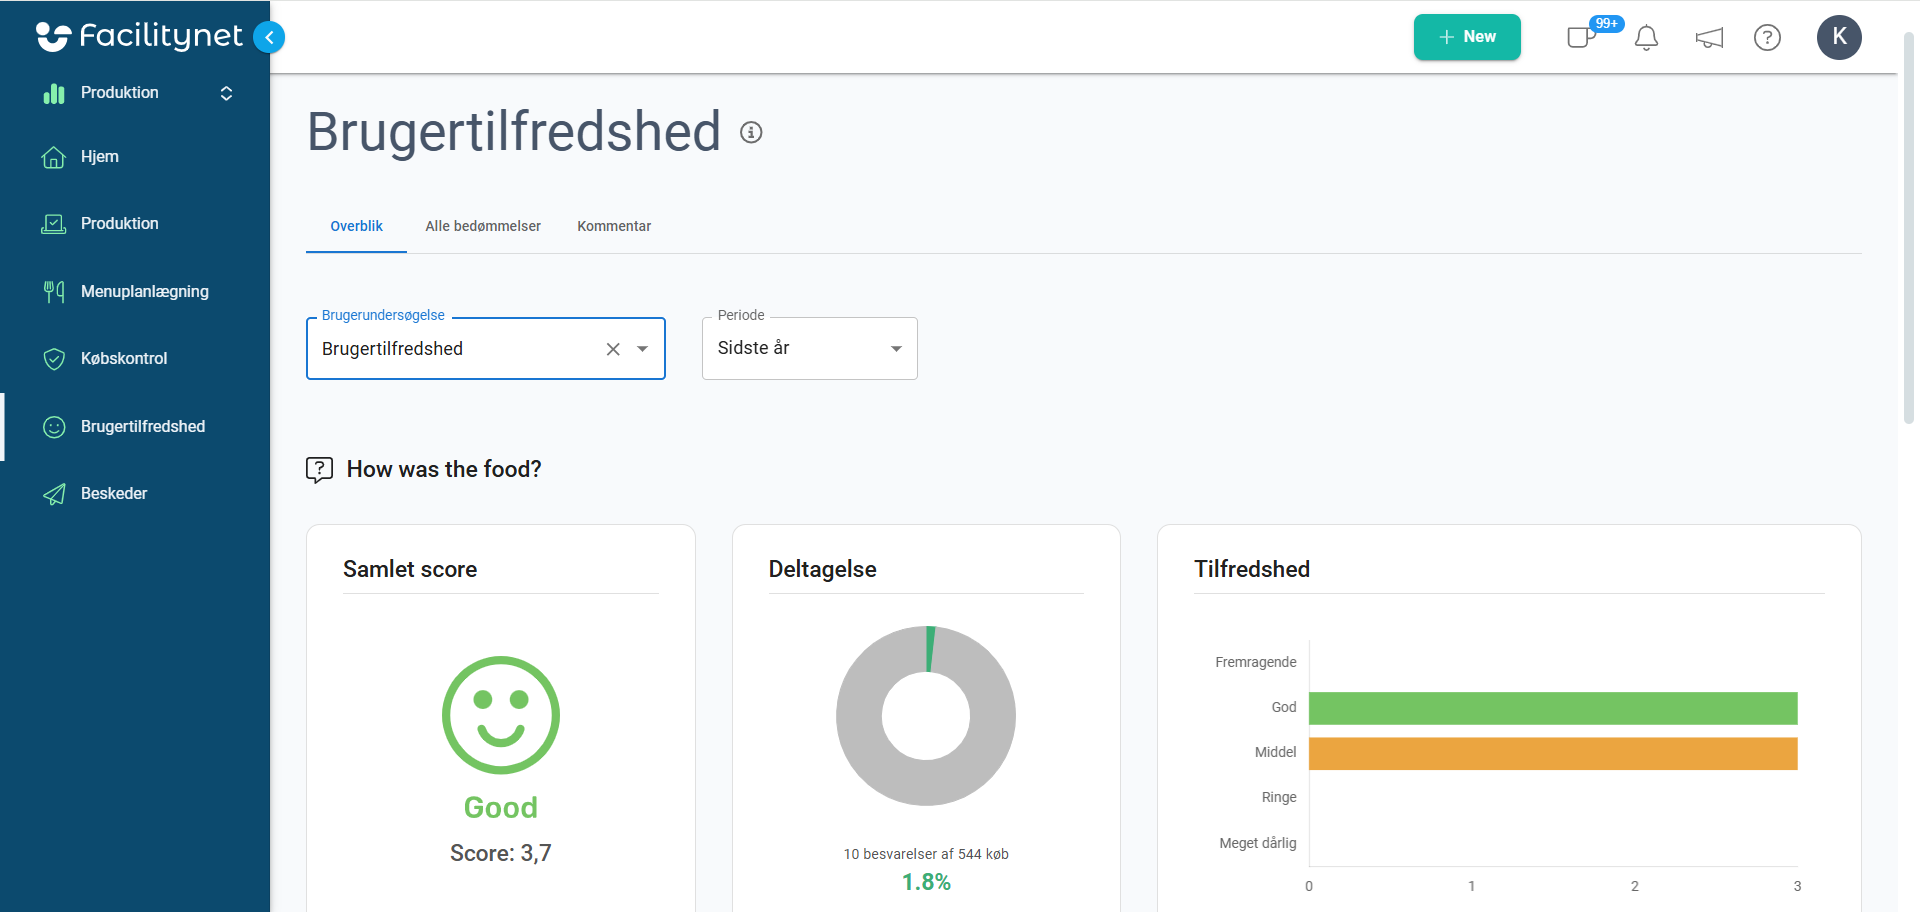Open the Periode dropdown
Screen dimensions: 1920x912
click(809, 348)
